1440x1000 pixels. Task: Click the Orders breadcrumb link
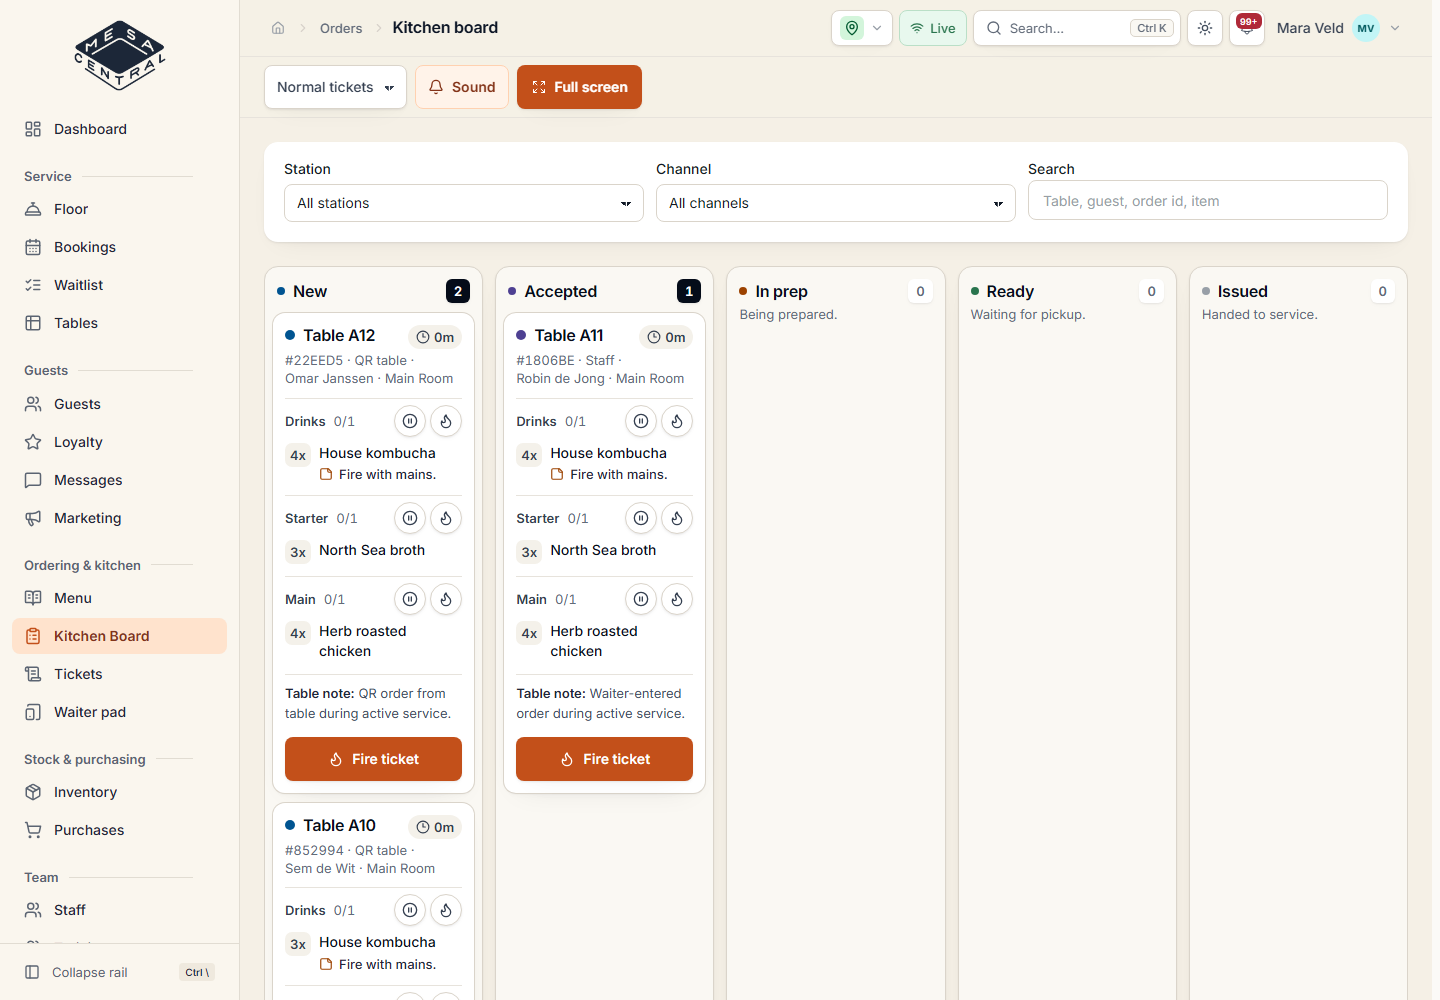(341, 28)
